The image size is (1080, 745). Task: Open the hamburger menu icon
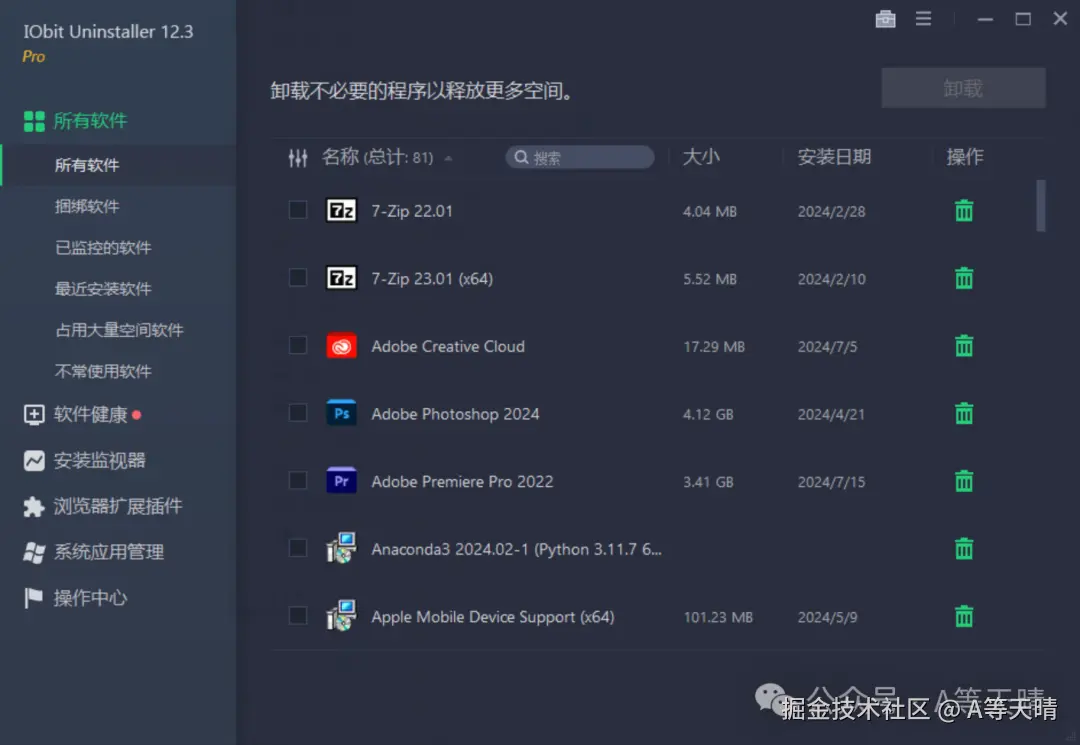pyautogui.click(x=923, y=19)
